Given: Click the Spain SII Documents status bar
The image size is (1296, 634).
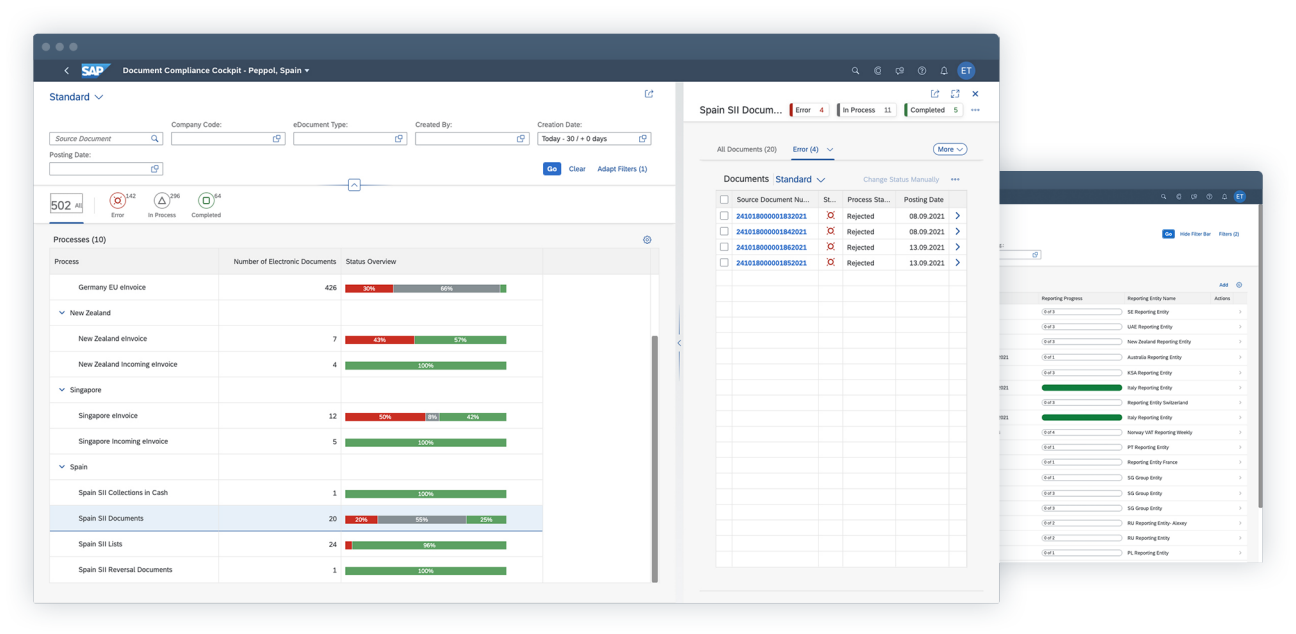Looking at the screenshot, I should point(425,519).
